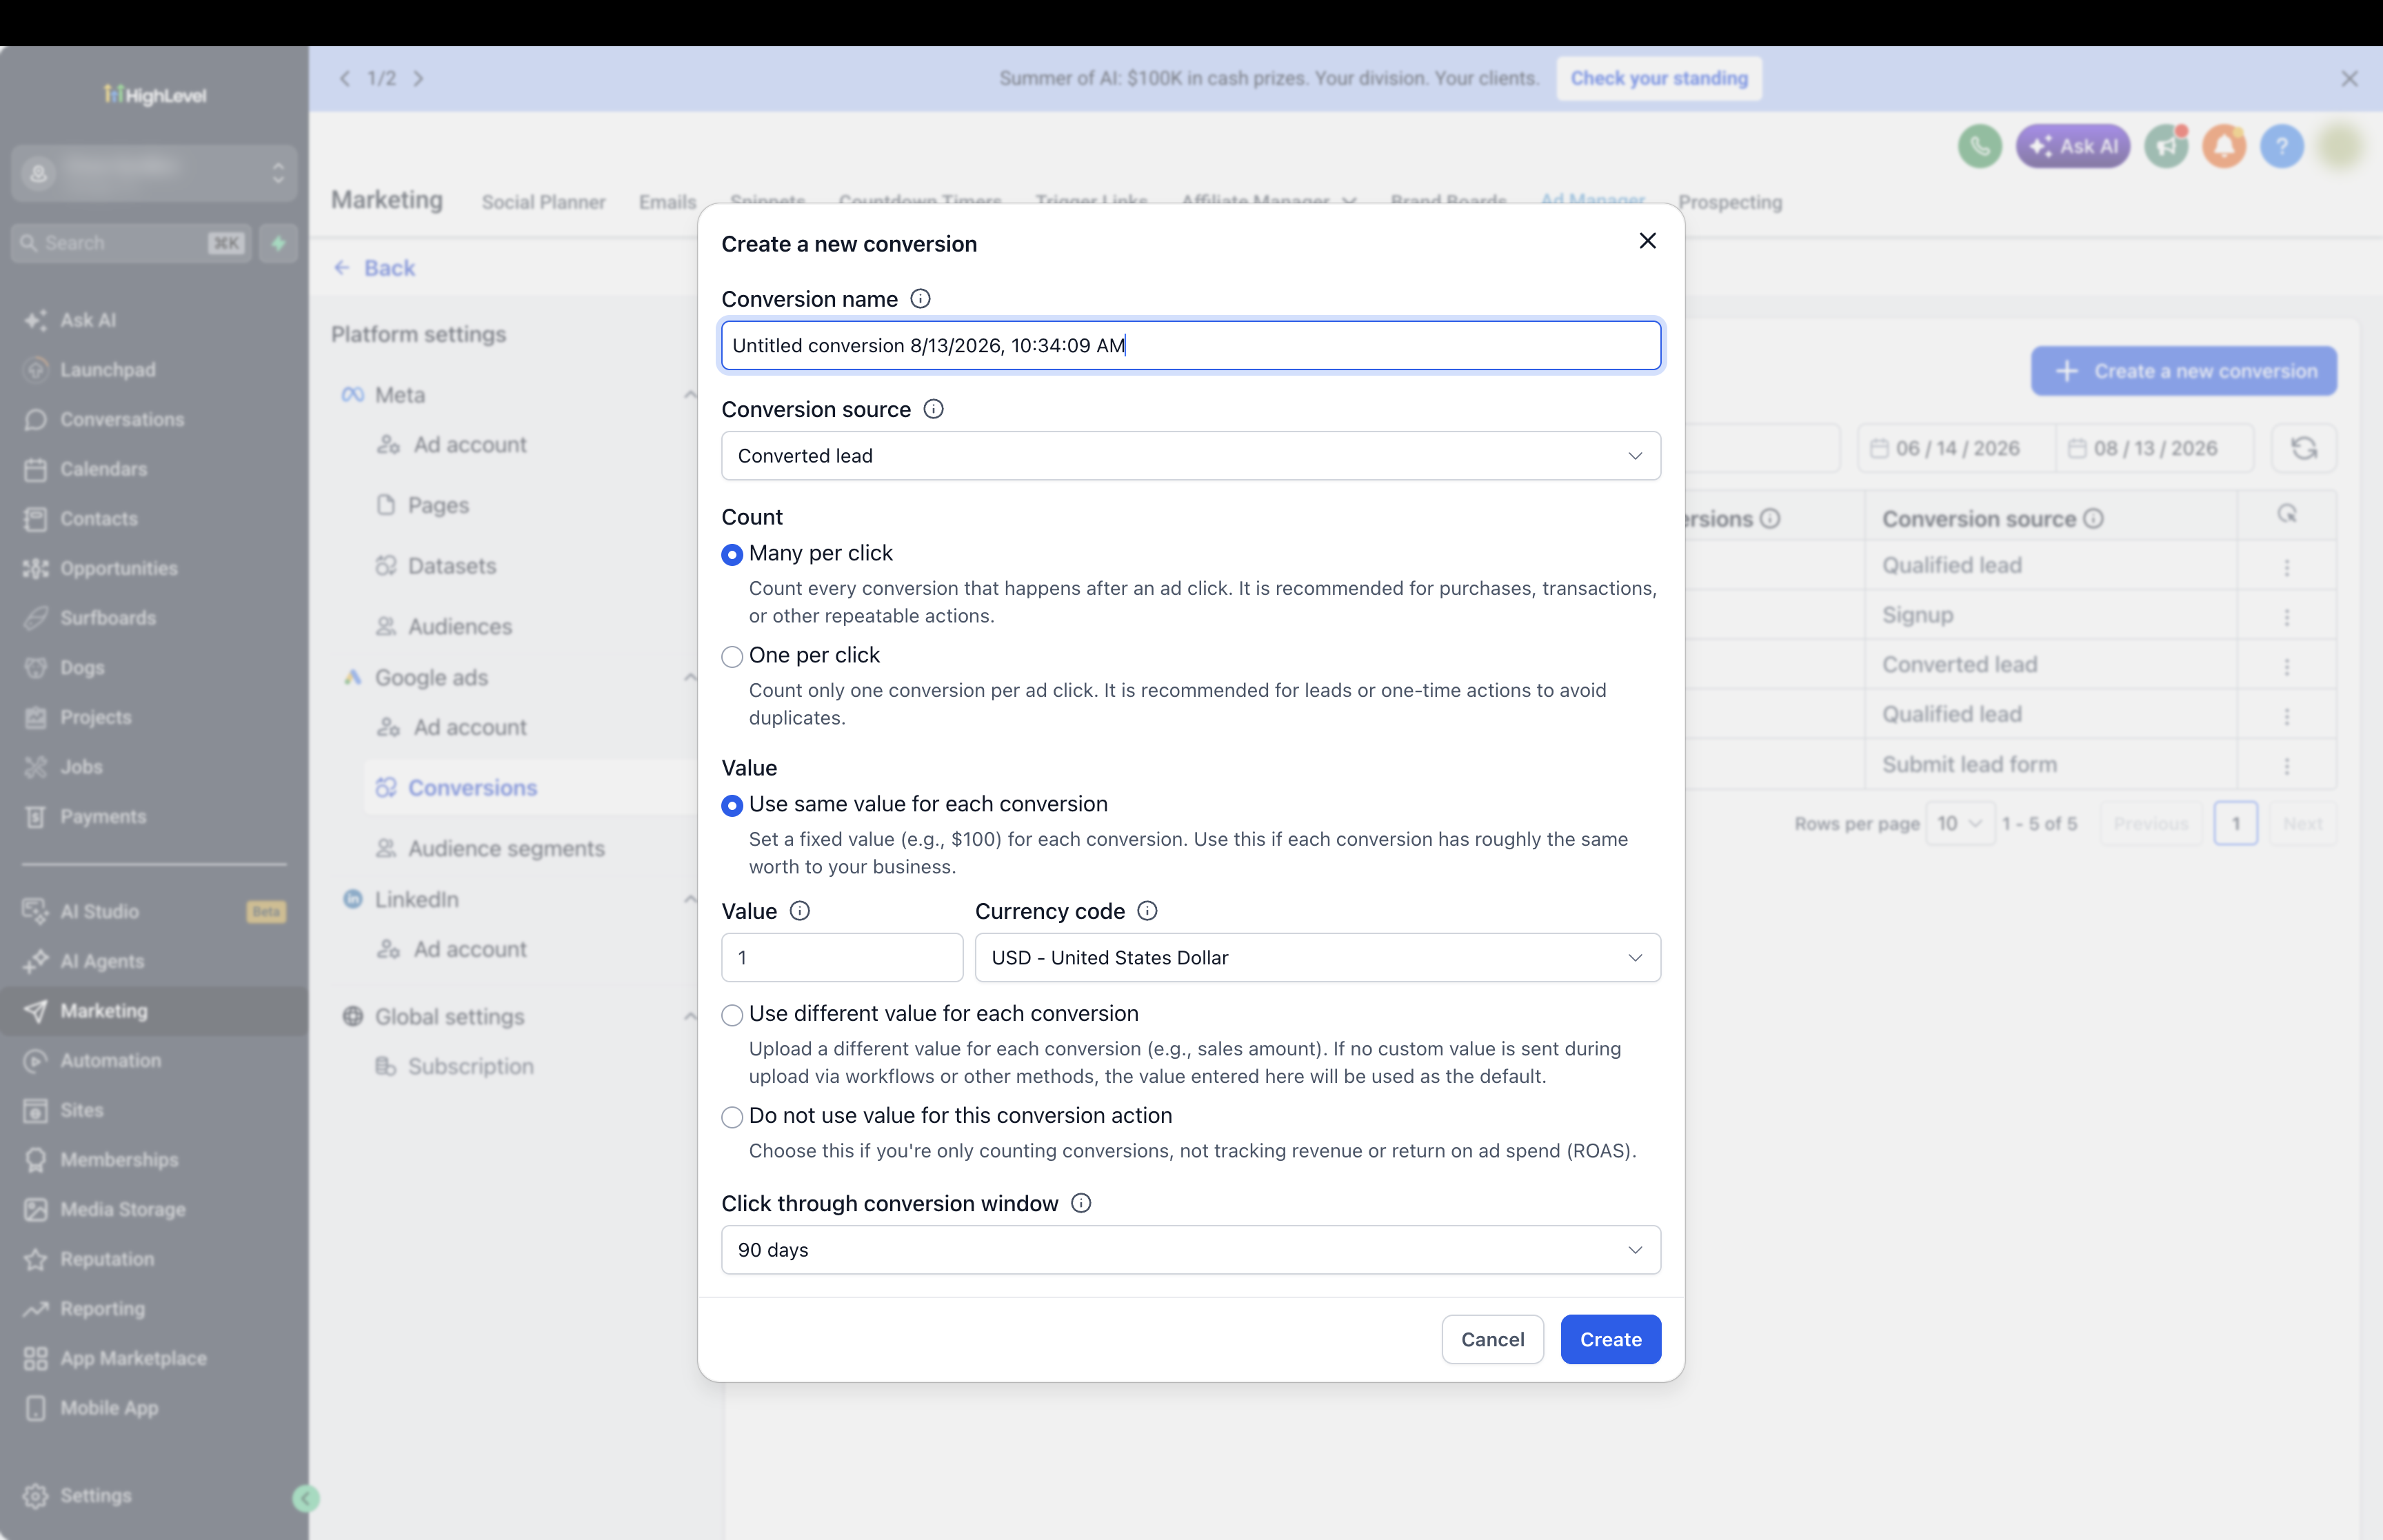Open row menu for Converted lead row
Viewport: 2383px width, 1540px height.
pyautogui.click(x=2286, y=666)
